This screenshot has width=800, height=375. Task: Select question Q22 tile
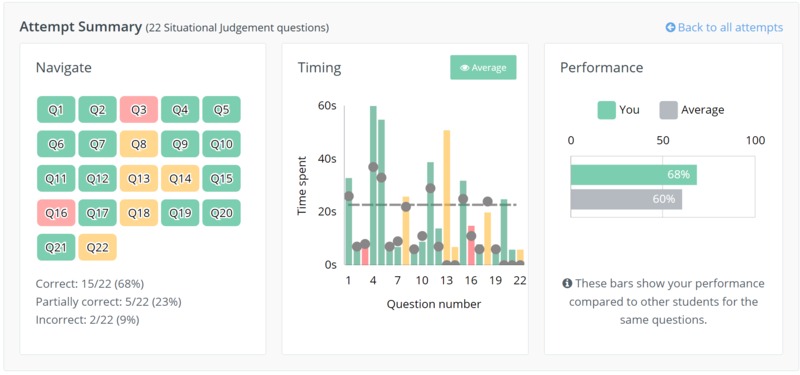97,247
